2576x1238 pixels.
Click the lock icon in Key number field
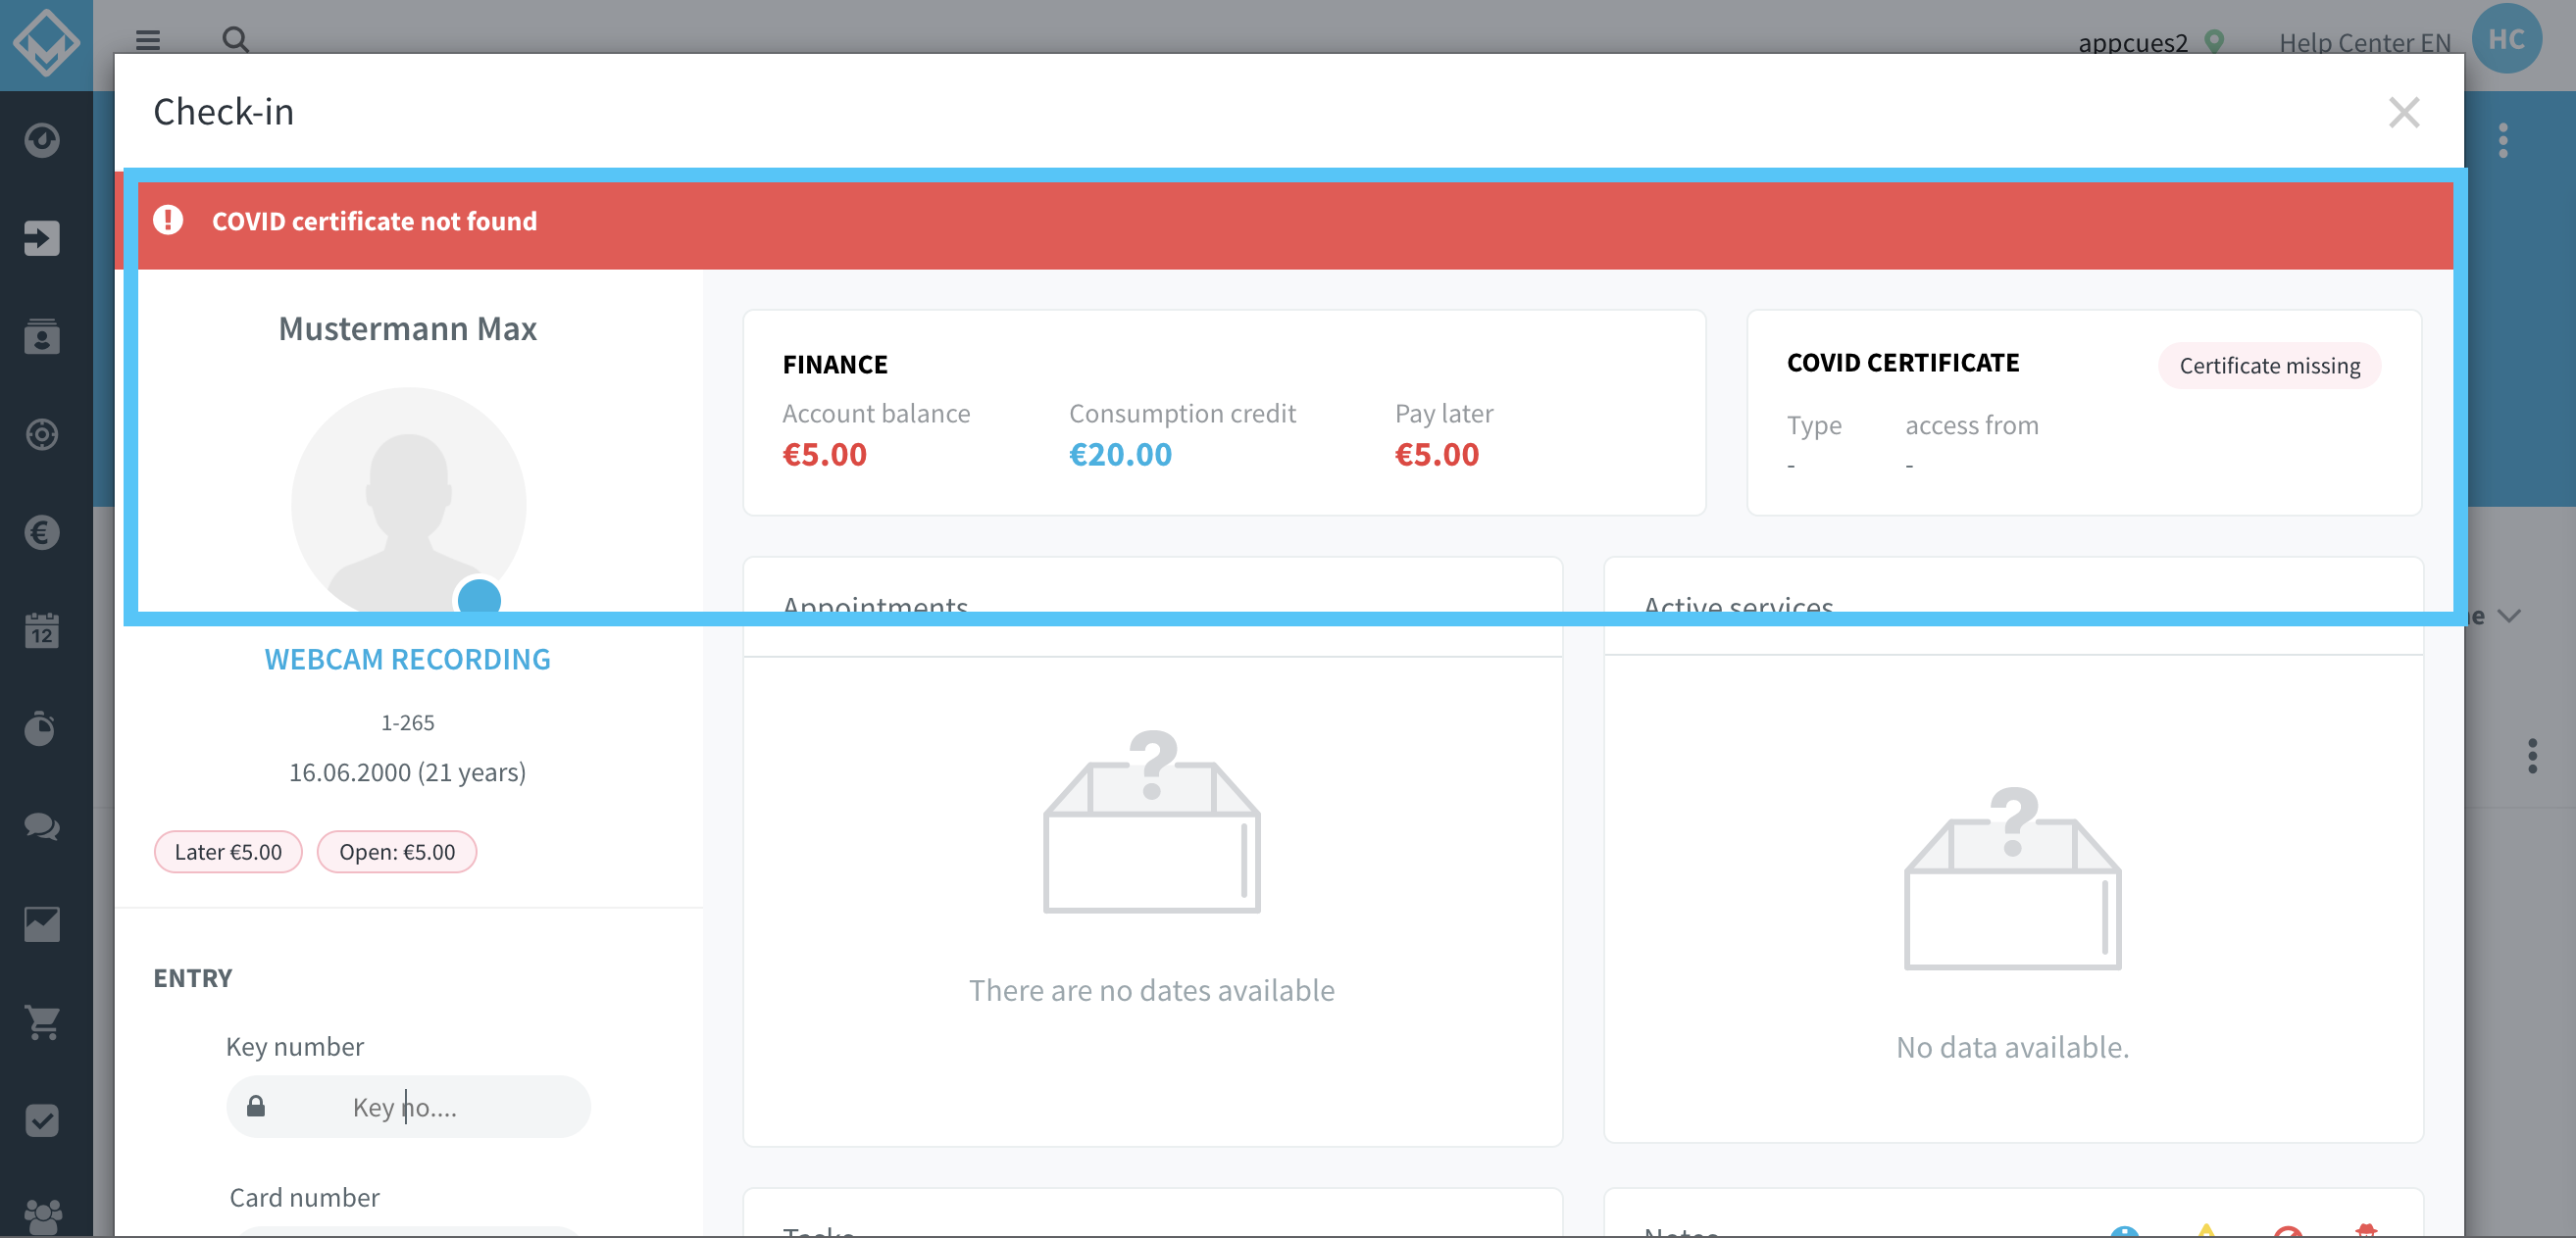[x=256, y=1105]
